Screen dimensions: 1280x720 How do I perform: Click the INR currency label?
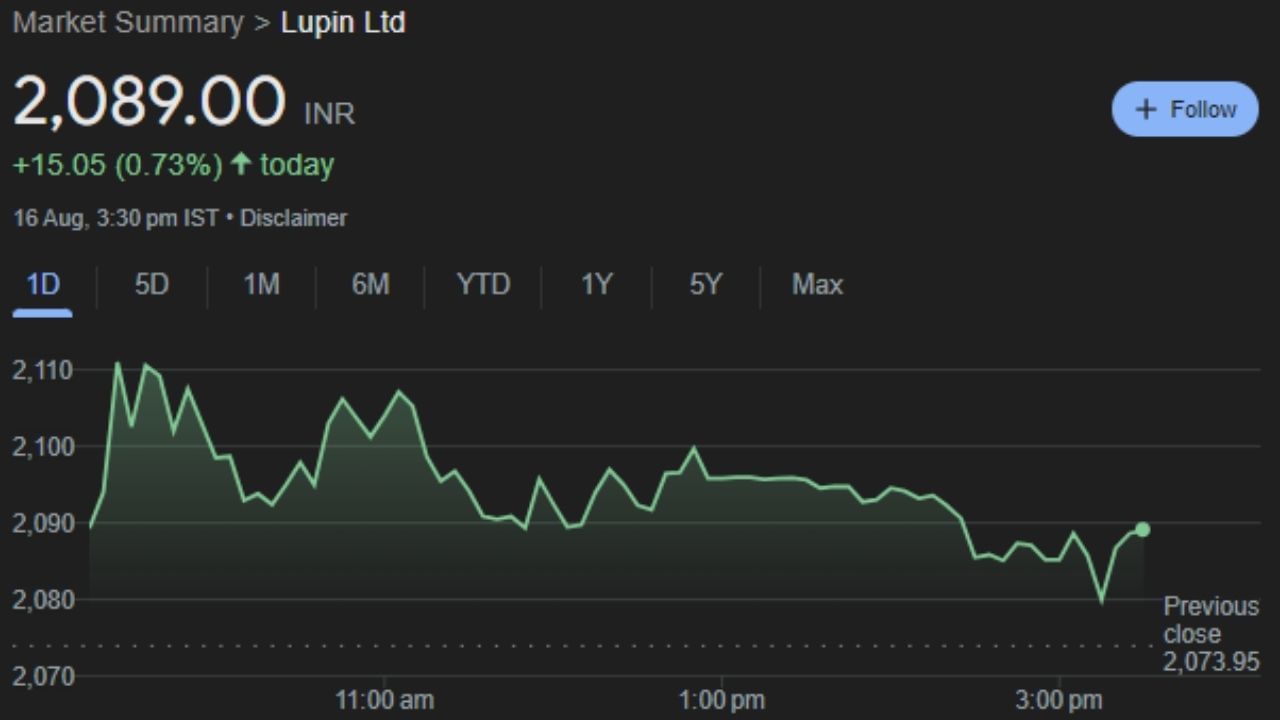[x=329, y=114]
